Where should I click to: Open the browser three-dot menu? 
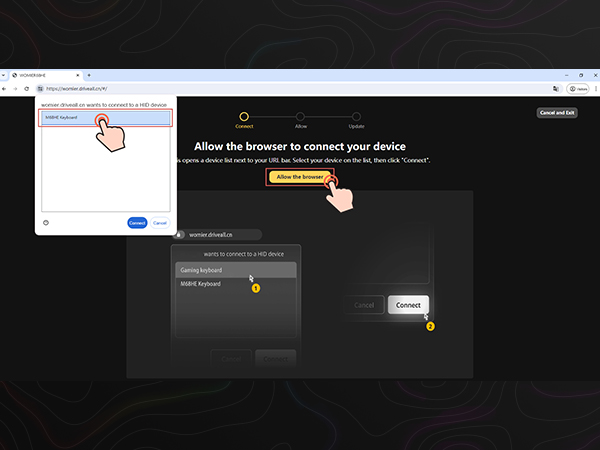pyautogui.click(x=594, y=88)
